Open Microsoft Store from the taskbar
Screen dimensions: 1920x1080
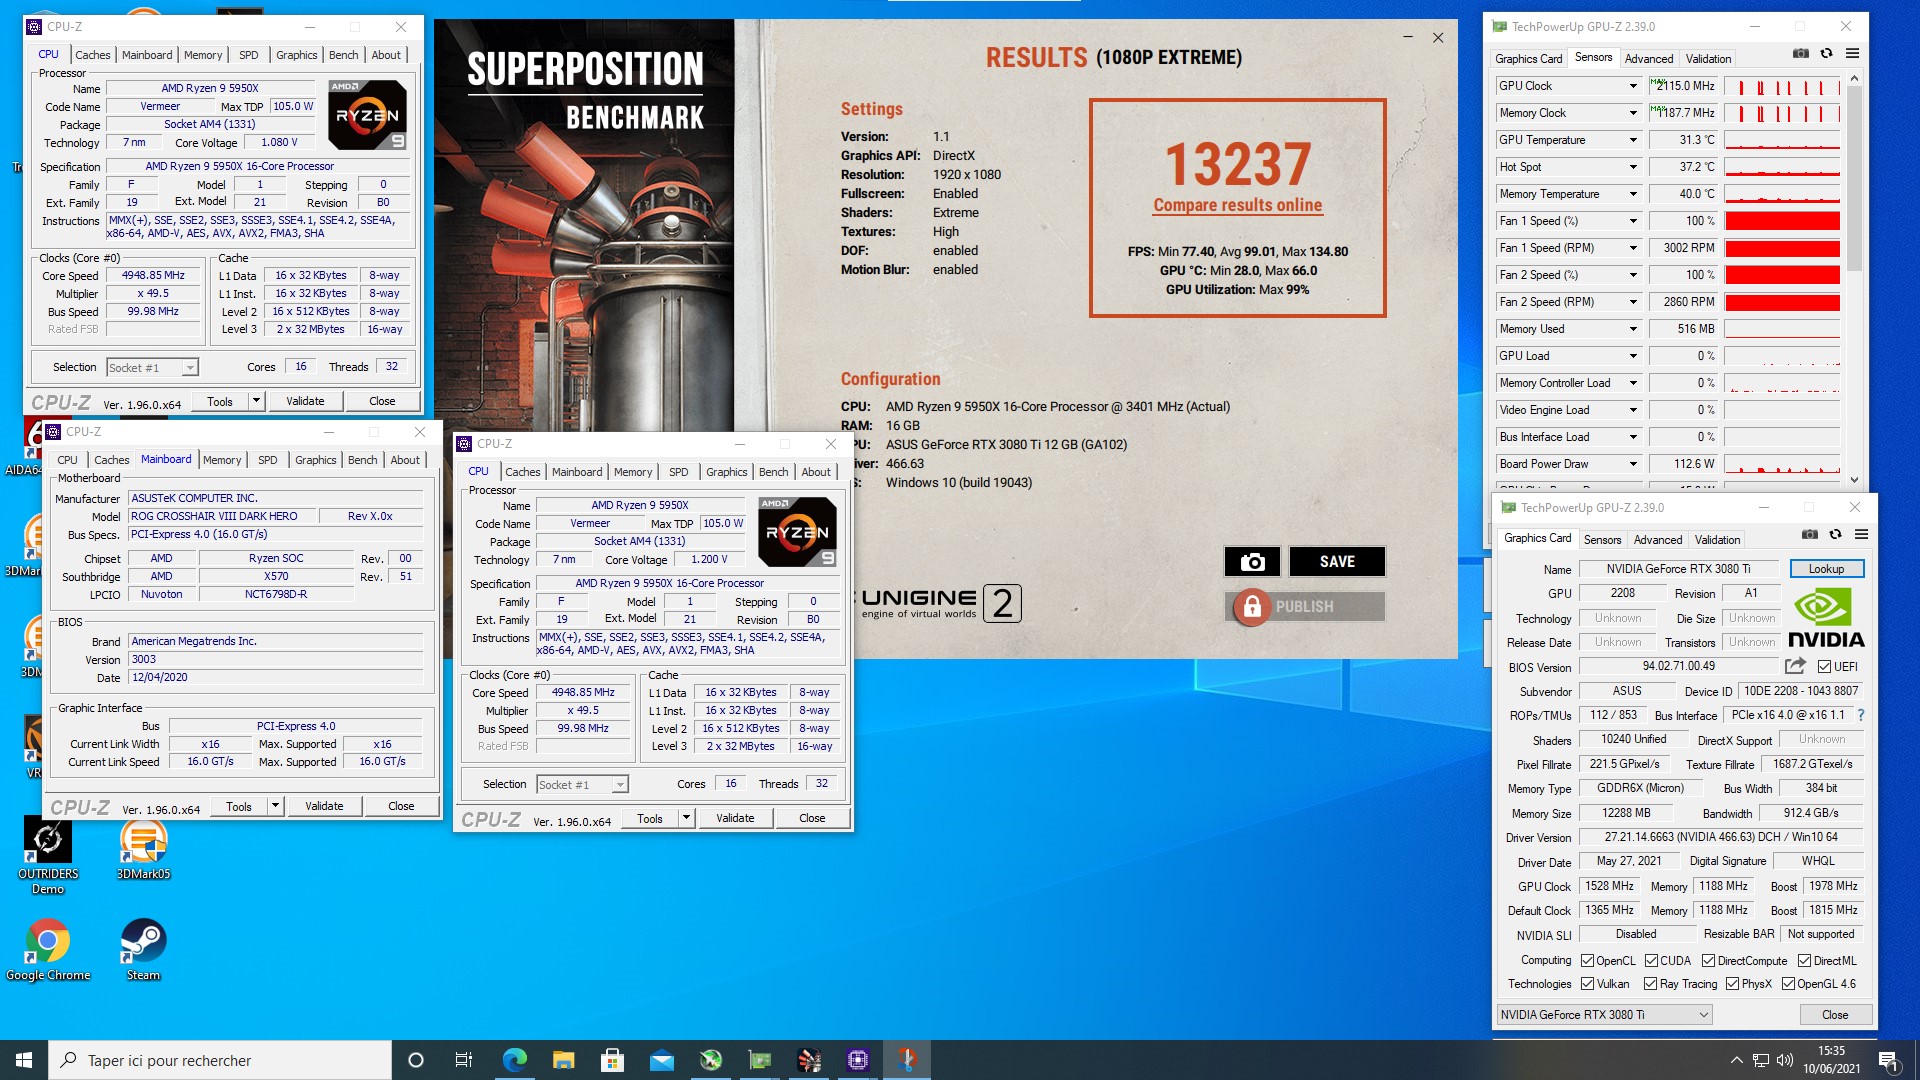612,1060
